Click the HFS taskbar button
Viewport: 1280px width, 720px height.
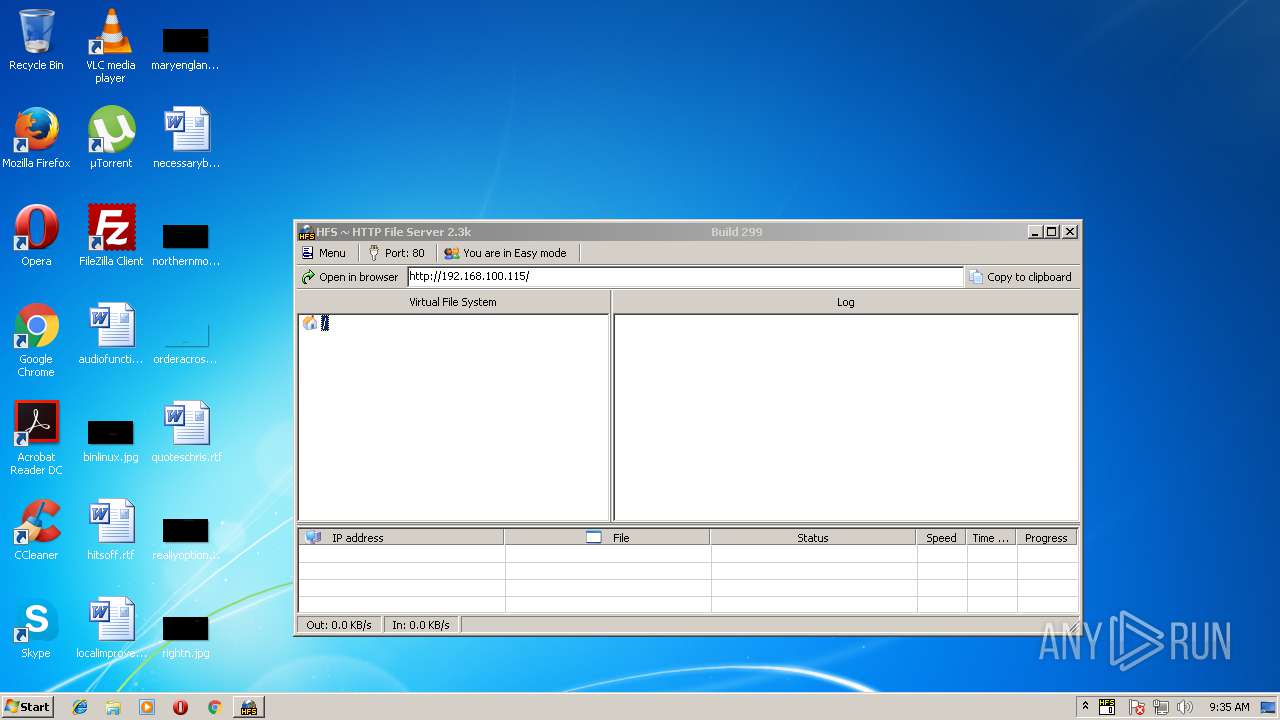click(248, 707)
